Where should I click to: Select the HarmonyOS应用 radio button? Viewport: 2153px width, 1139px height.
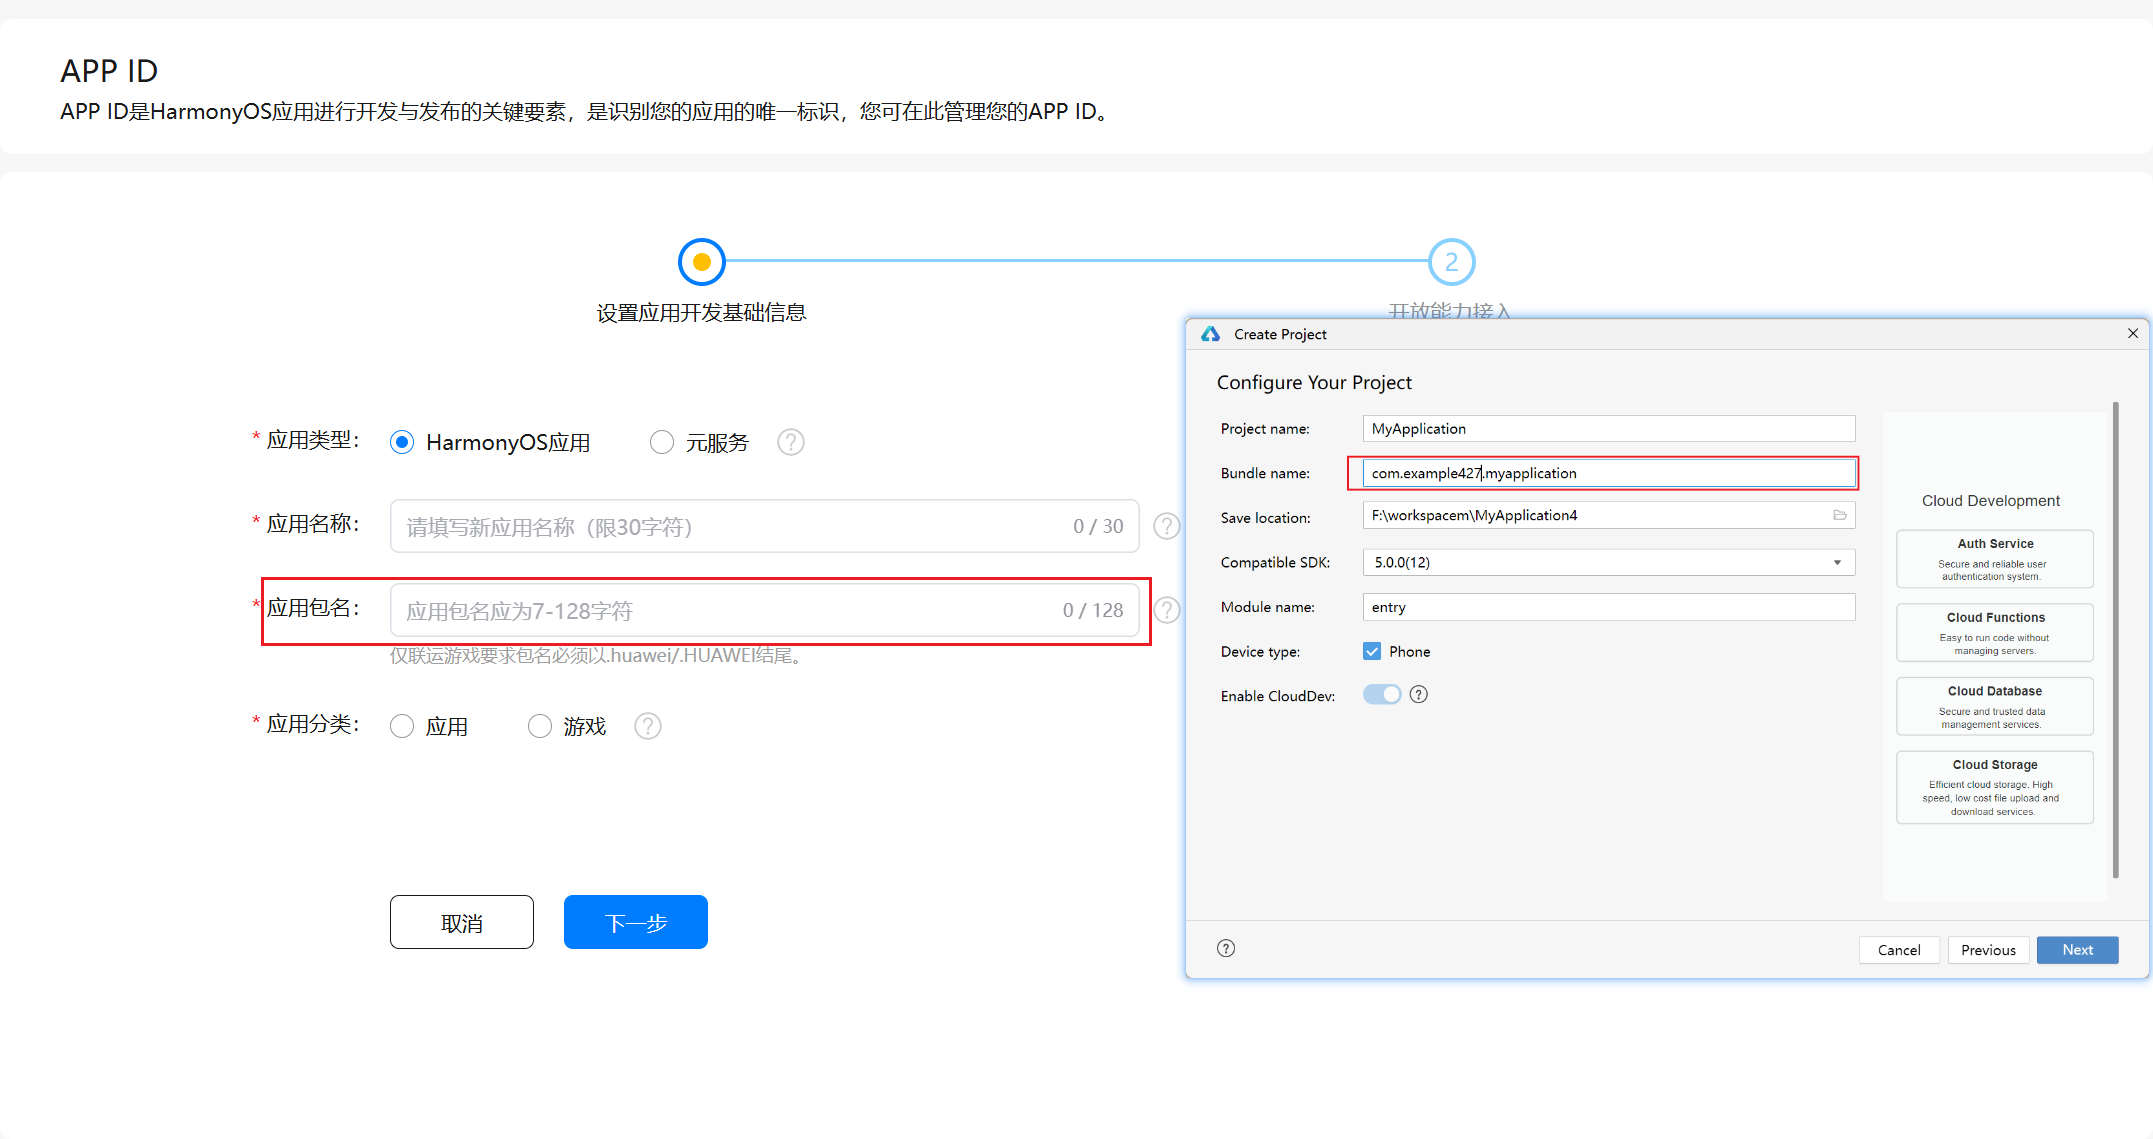pos(402,442)
